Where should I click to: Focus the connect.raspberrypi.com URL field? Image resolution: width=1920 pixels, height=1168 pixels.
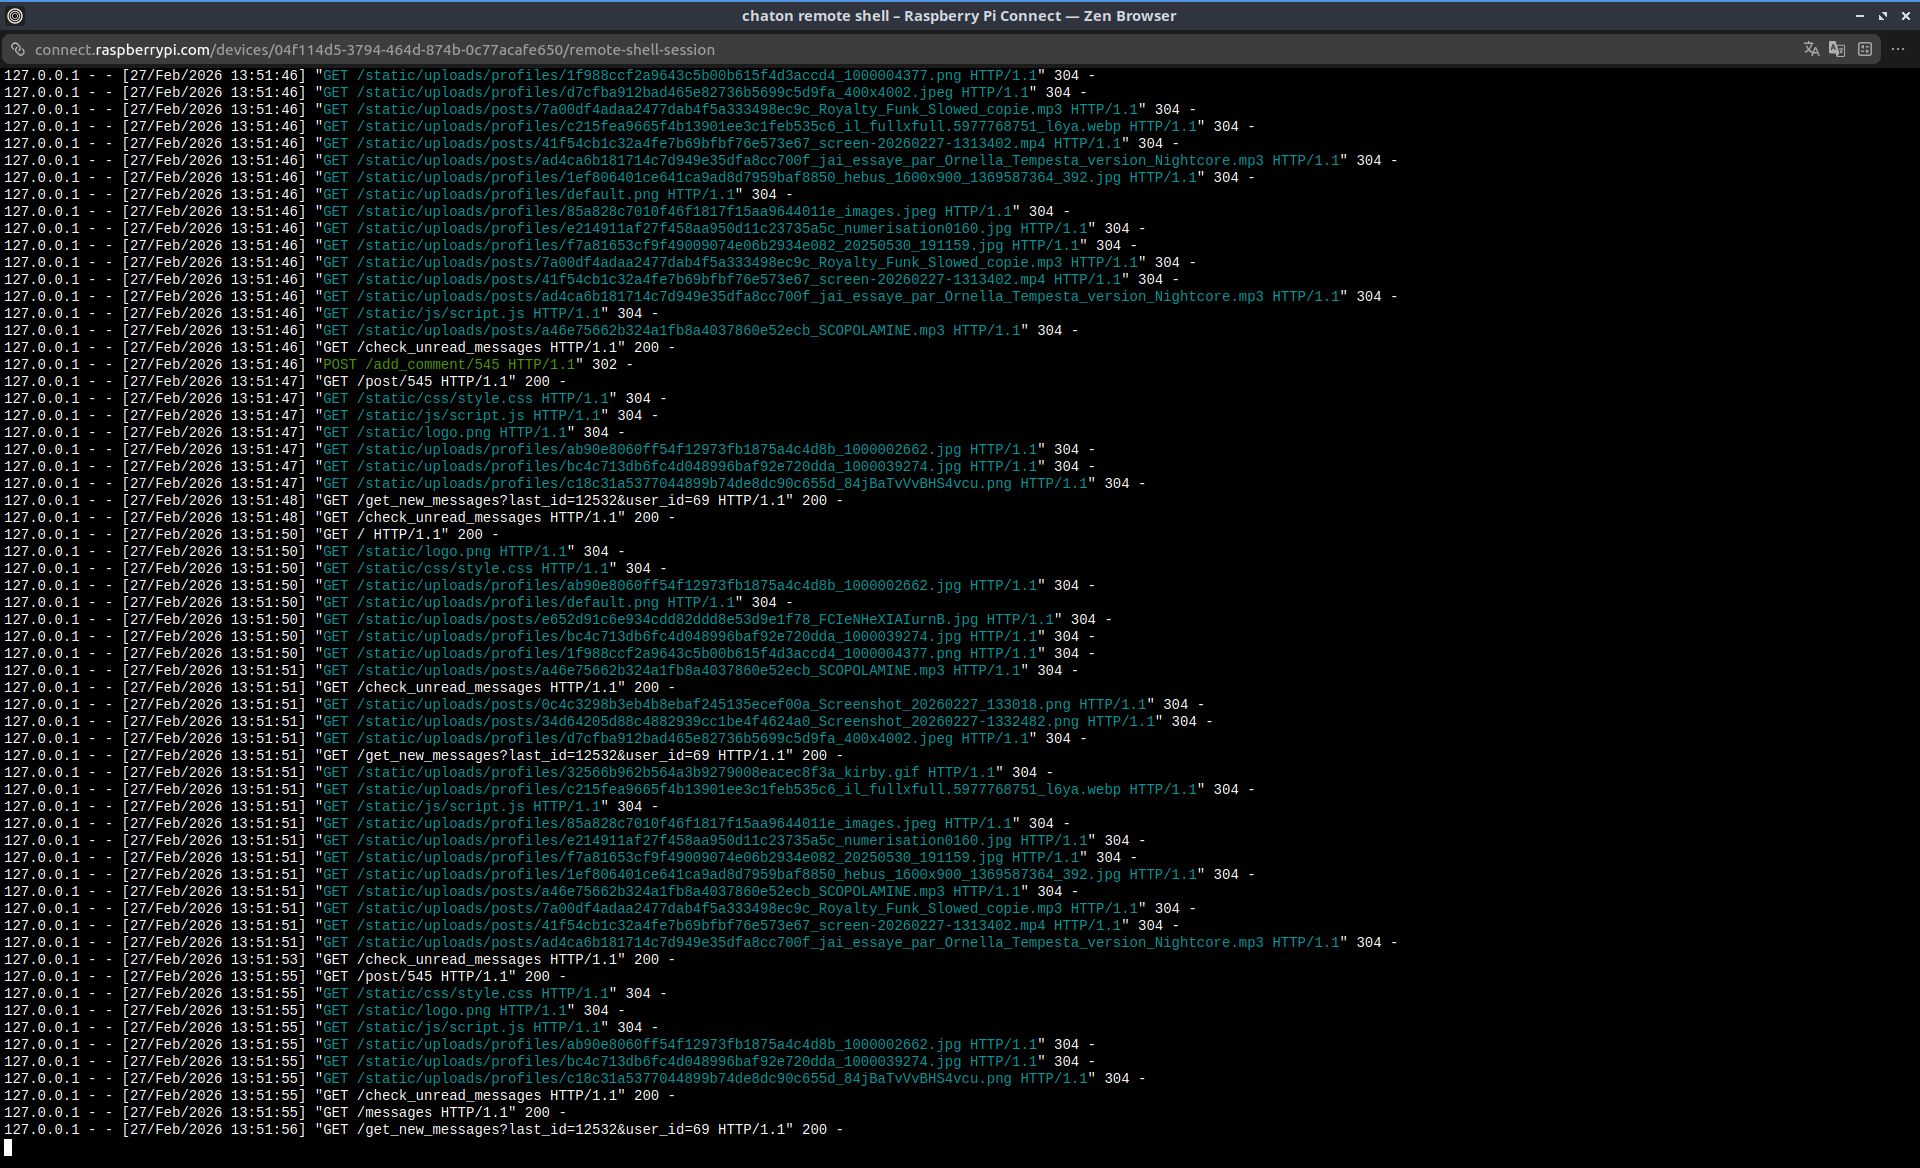coord(375,49)
